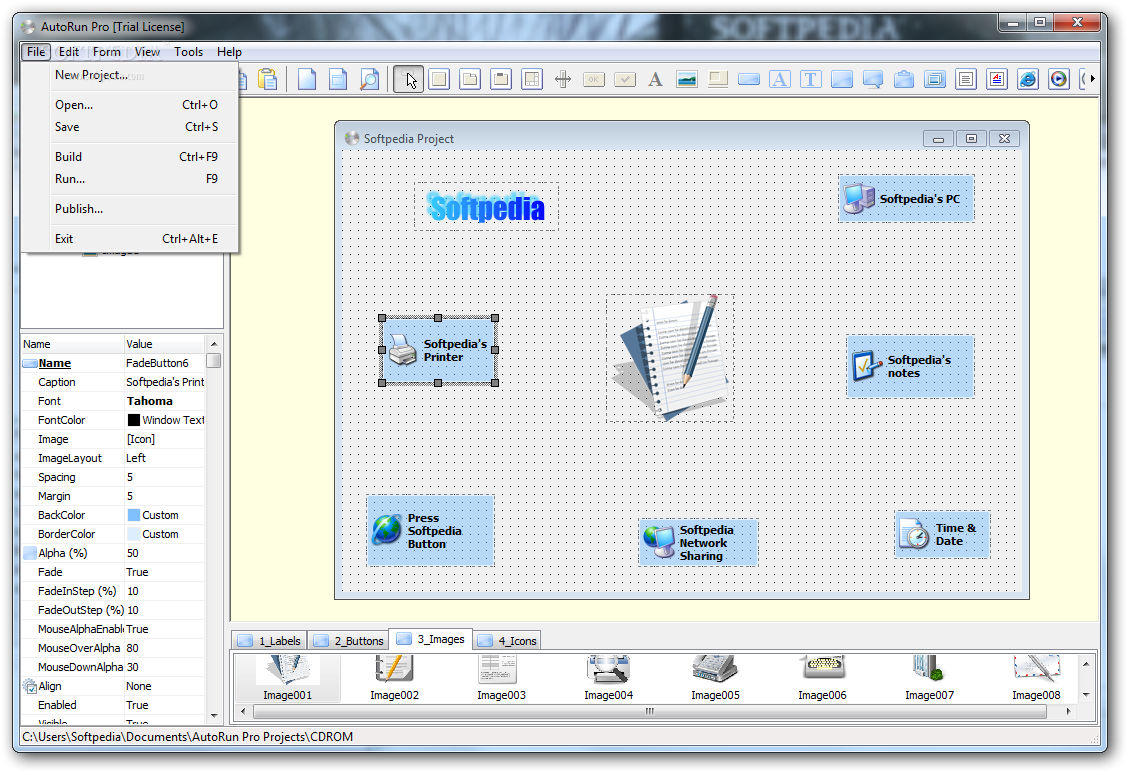
Task: Open the Form menu
Action: [106, 52]
